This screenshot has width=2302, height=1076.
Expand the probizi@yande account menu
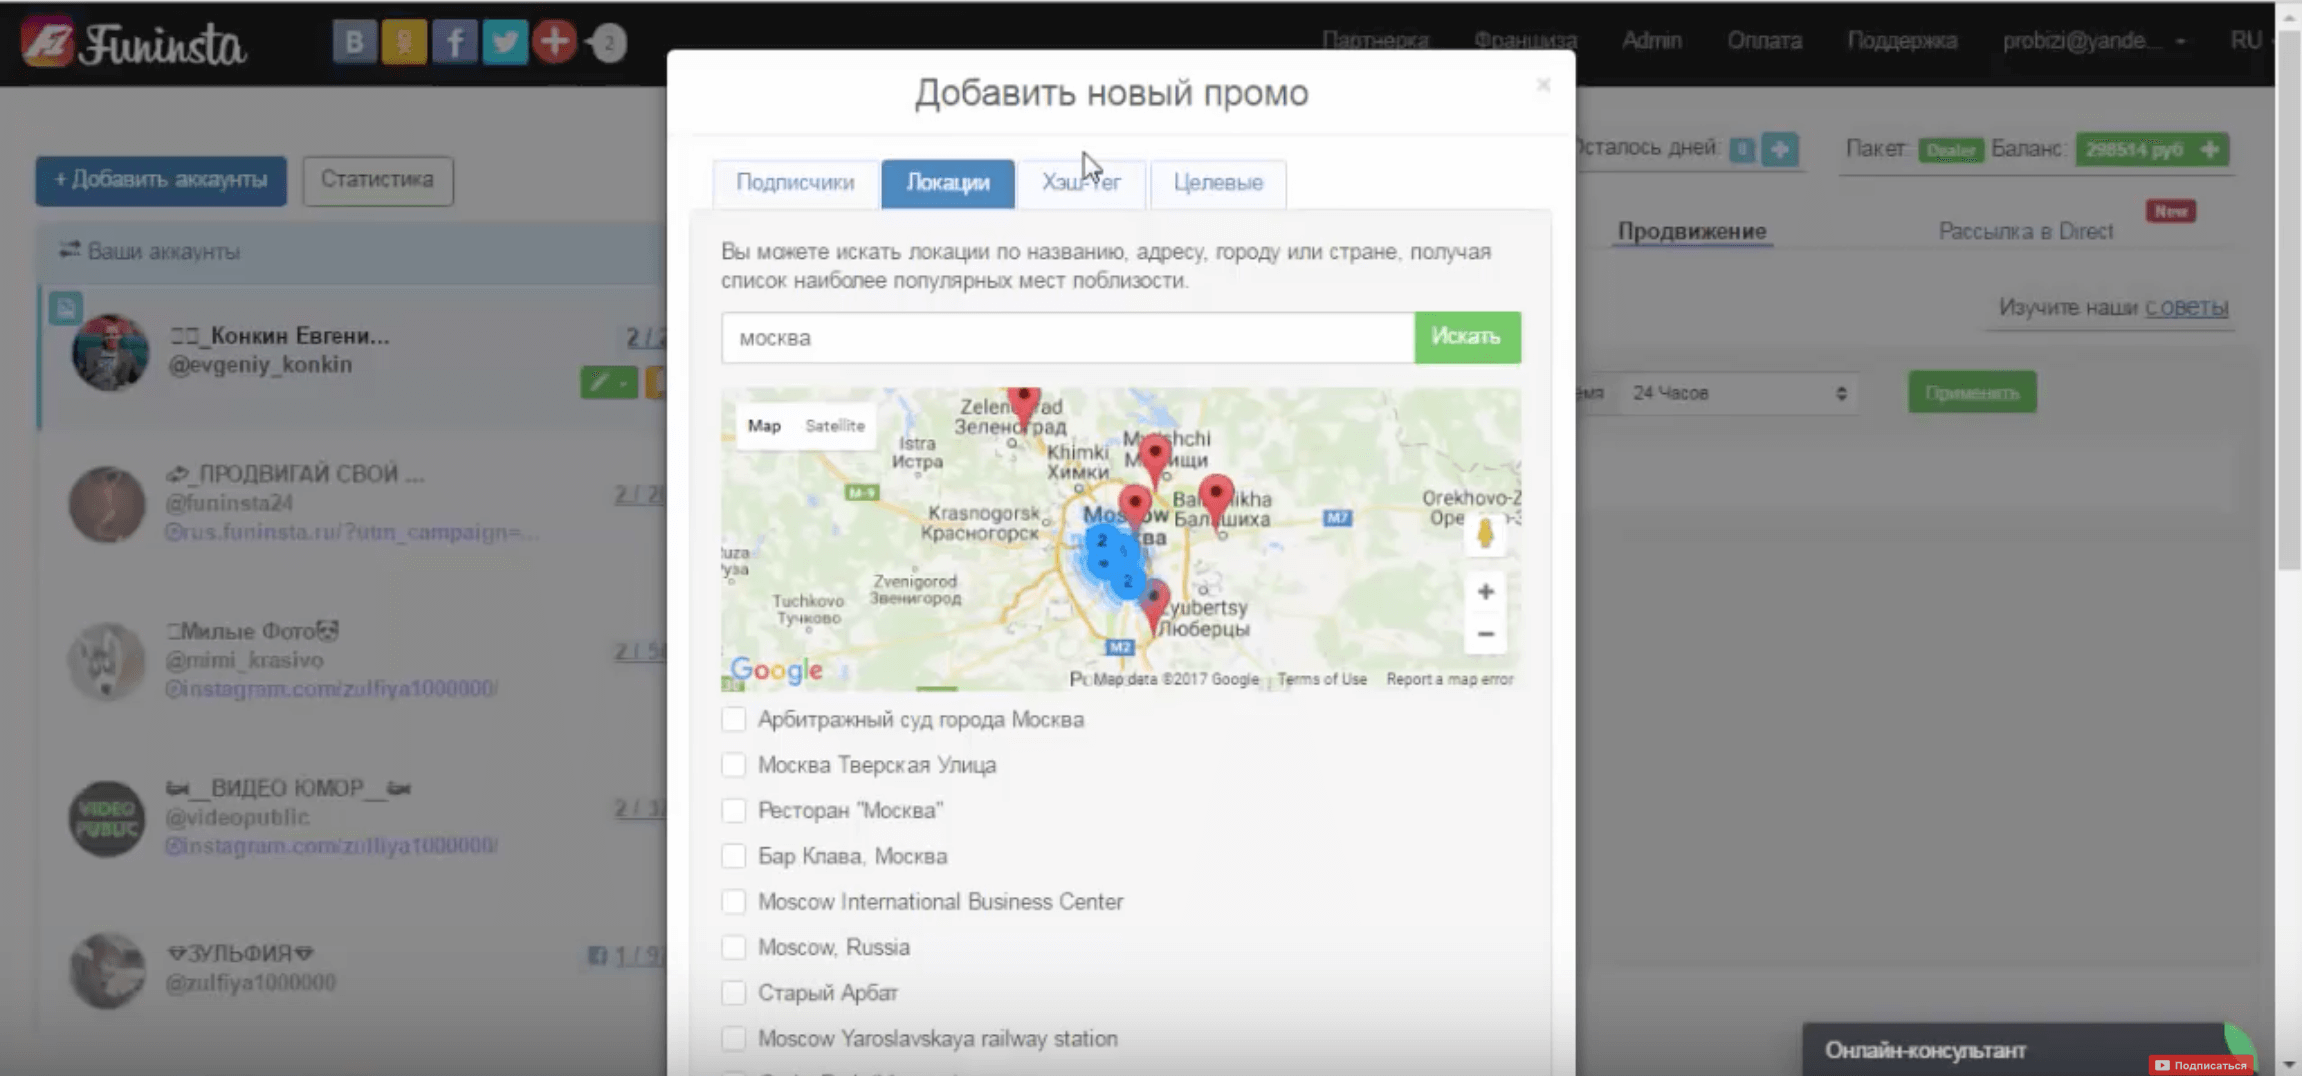[2093, 41]
